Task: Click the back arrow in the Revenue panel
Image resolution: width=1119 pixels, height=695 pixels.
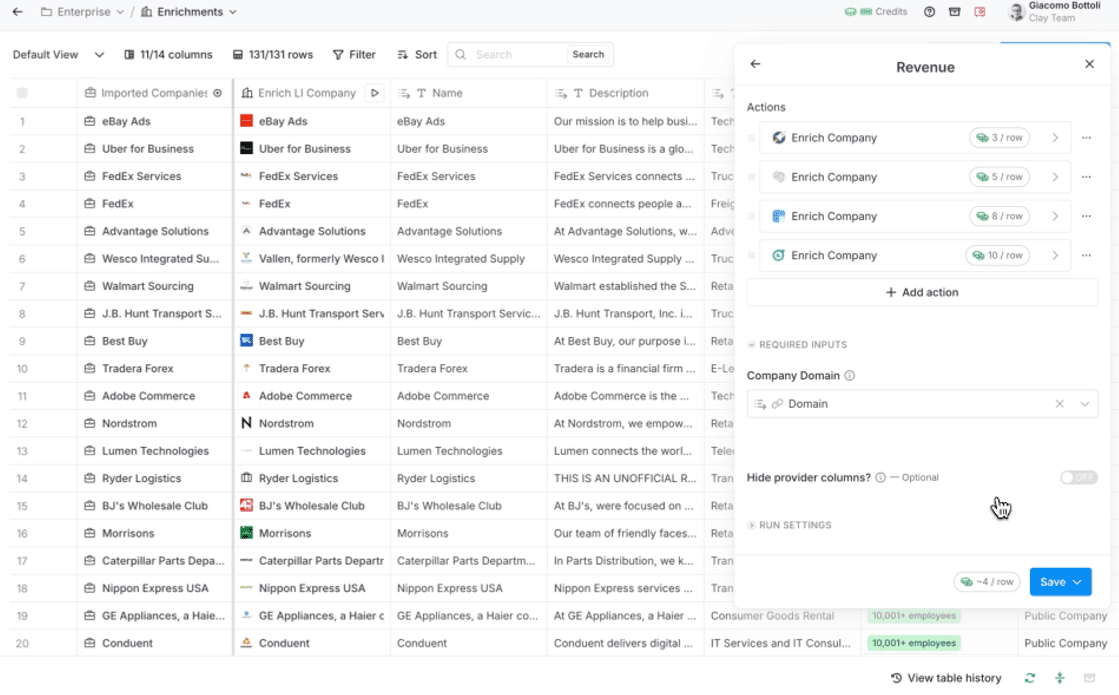Action: click(x=755, y=64)
